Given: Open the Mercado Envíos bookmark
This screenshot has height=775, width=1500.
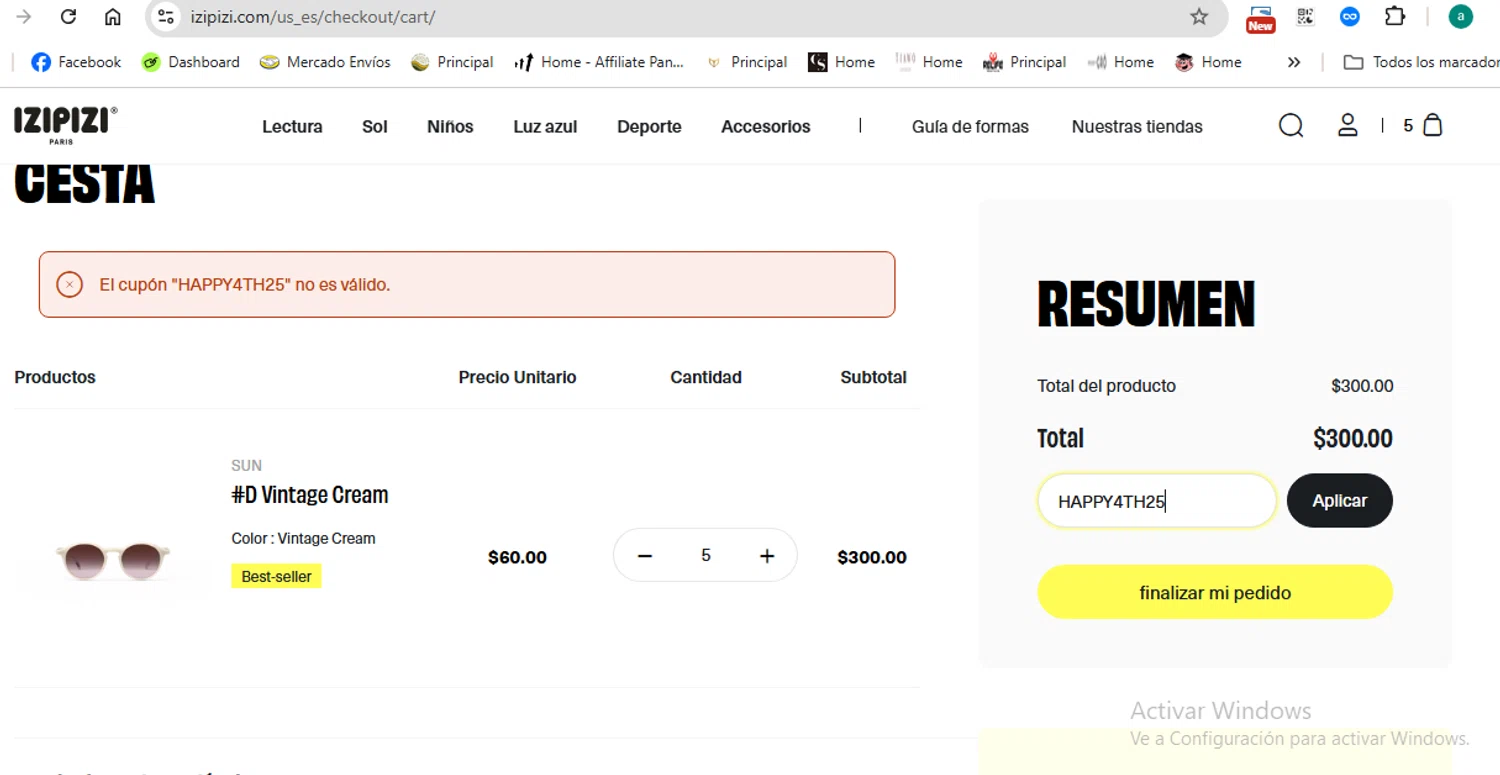Looking at the screenshot, I should coord(325,62).
